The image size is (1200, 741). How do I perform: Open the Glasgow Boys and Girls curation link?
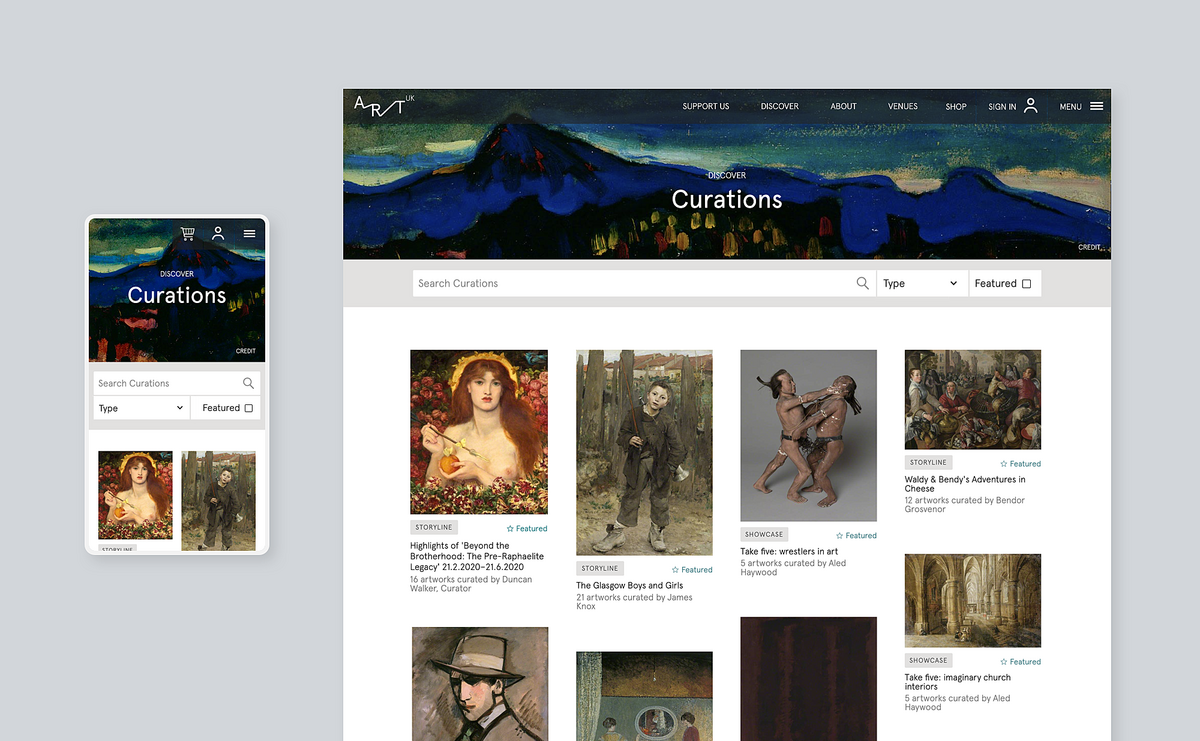(x=631, y=586)
